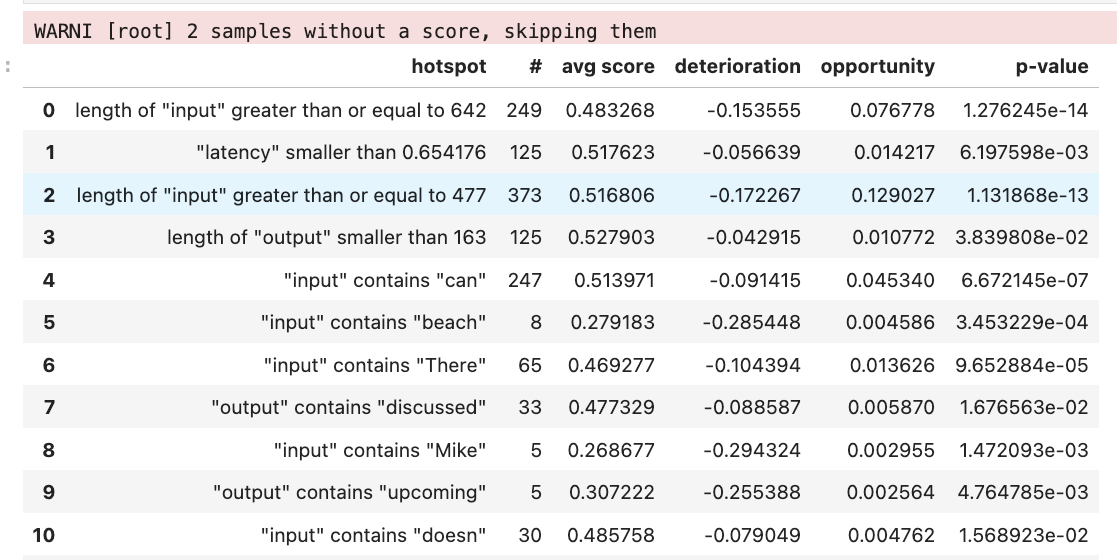Select hotspot '"input" contains "Mike"'
This screenshot has width=1117, height=560.
[x=379, y=450]
